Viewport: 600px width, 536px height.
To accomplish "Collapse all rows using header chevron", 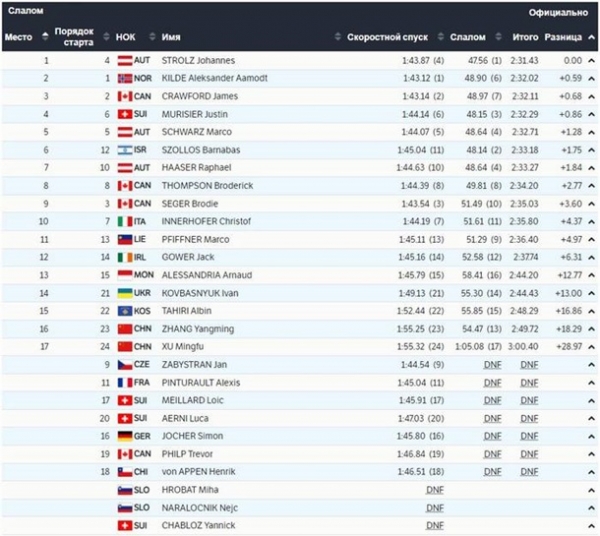I will click(x=592, y=37).
